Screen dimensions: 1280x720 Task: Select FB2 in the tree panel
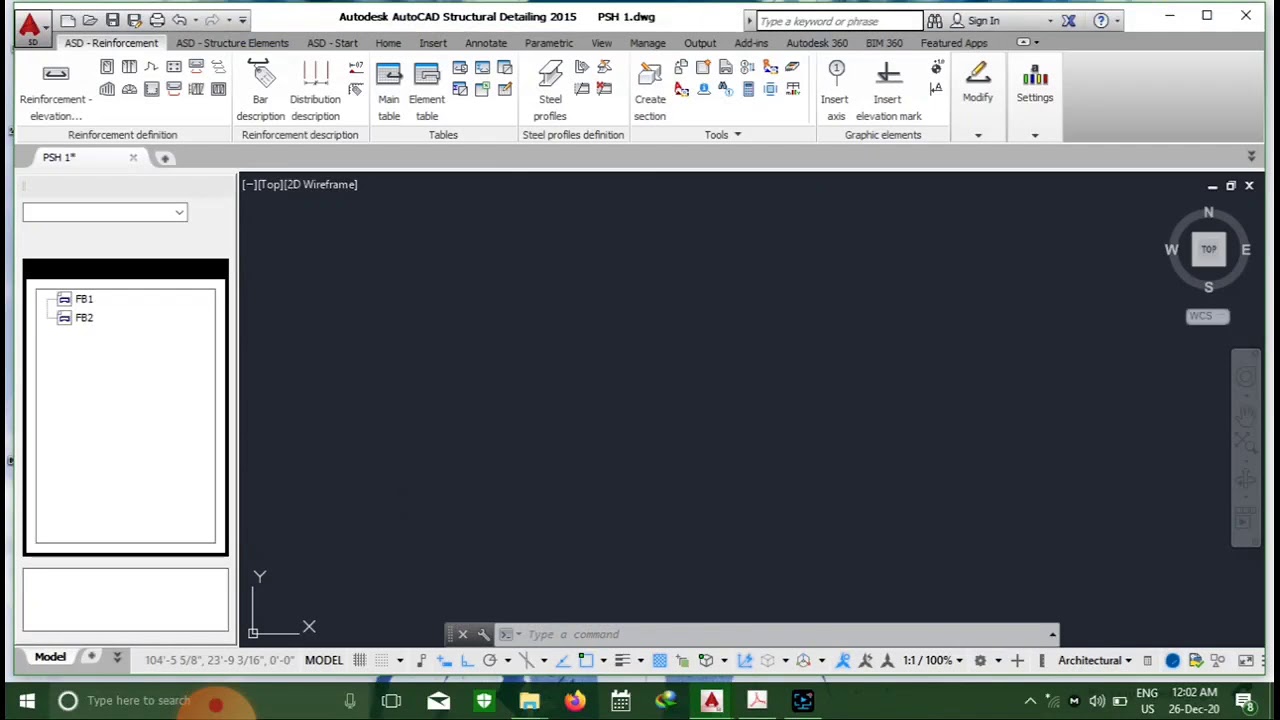tap(84, 318)
